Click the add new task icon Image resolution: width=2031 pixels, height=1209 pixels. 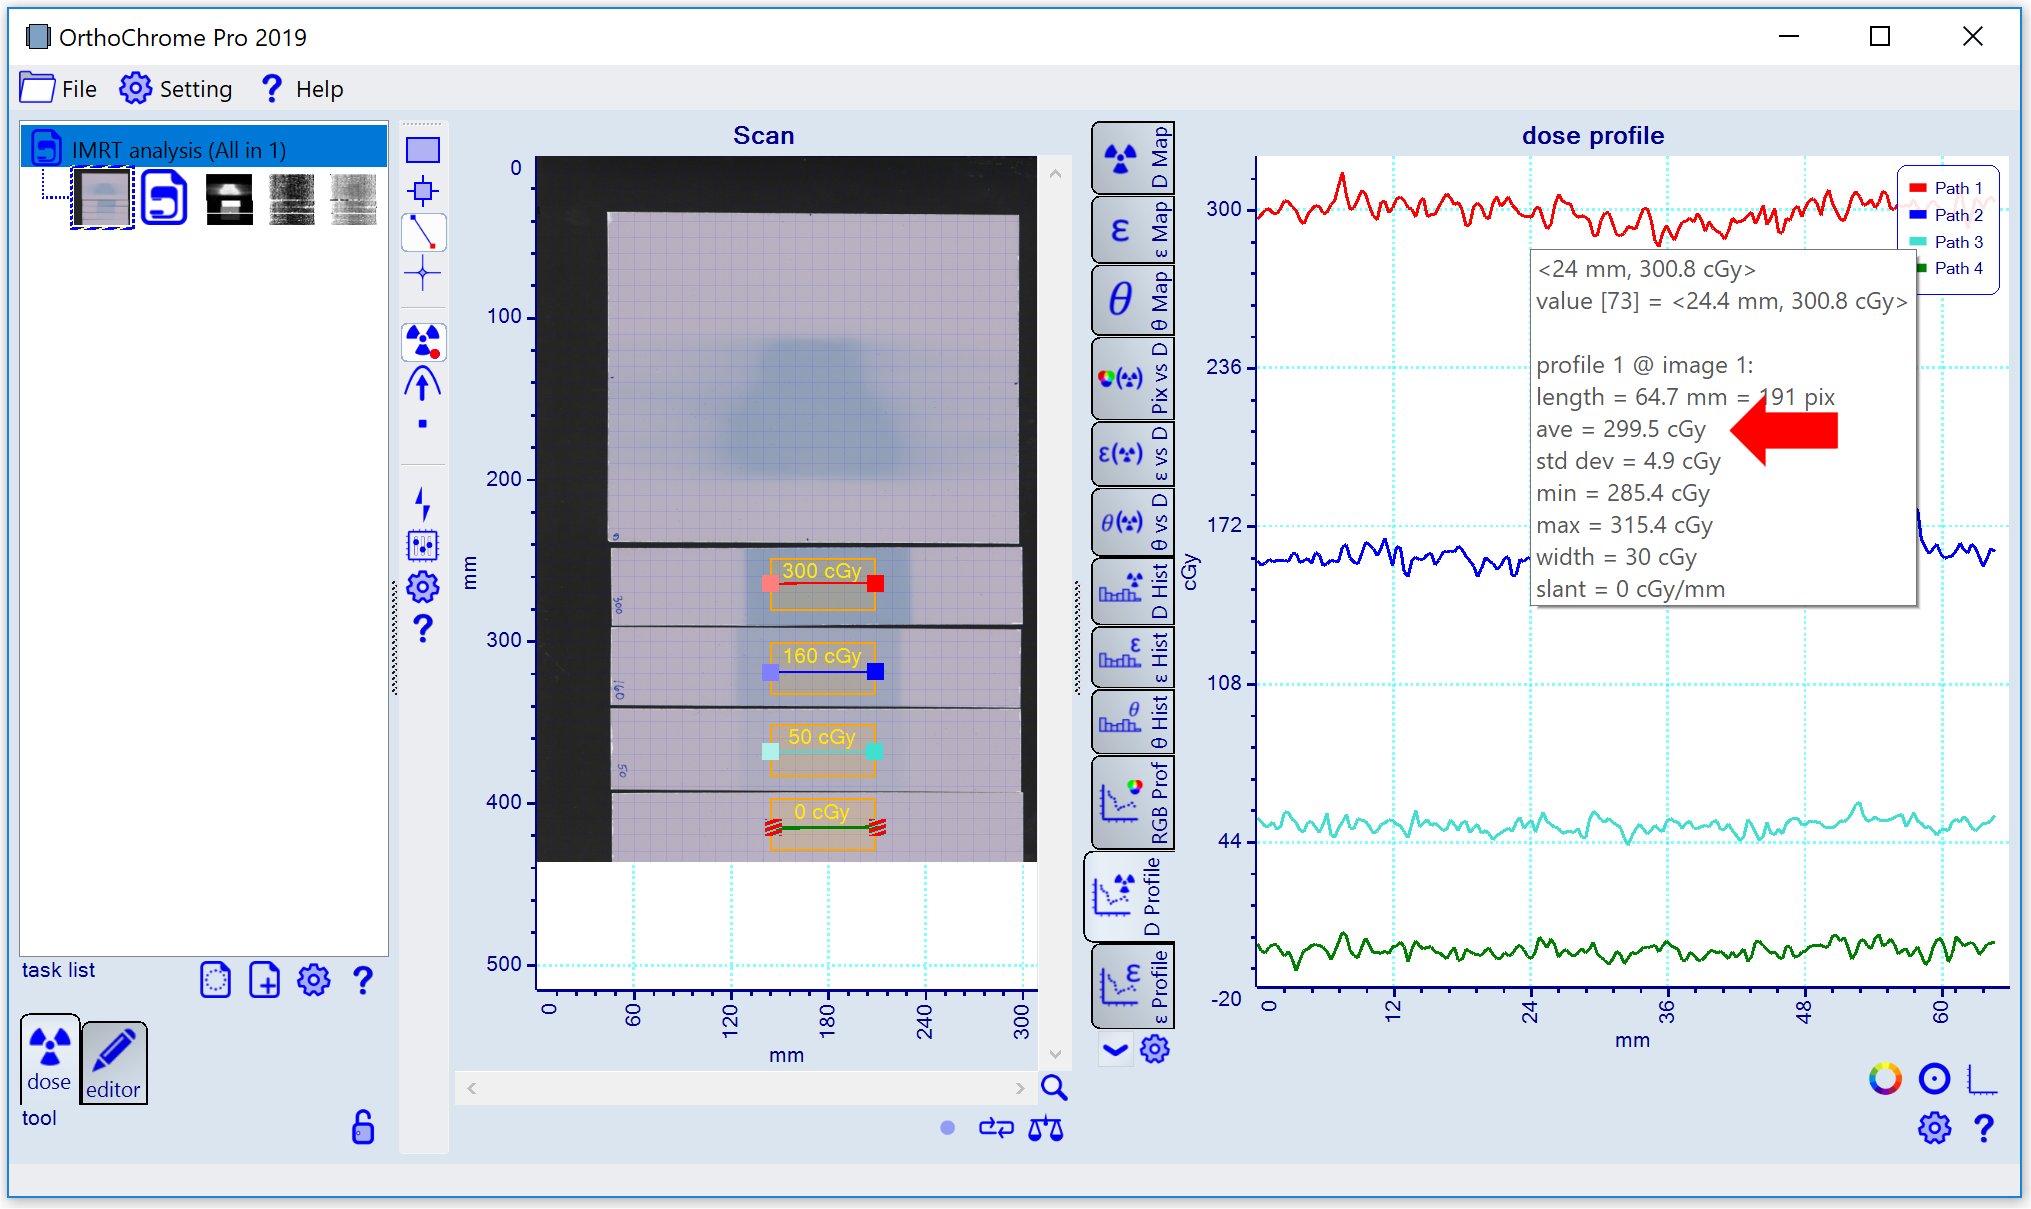pyautogui.click(x=264, y=980)
